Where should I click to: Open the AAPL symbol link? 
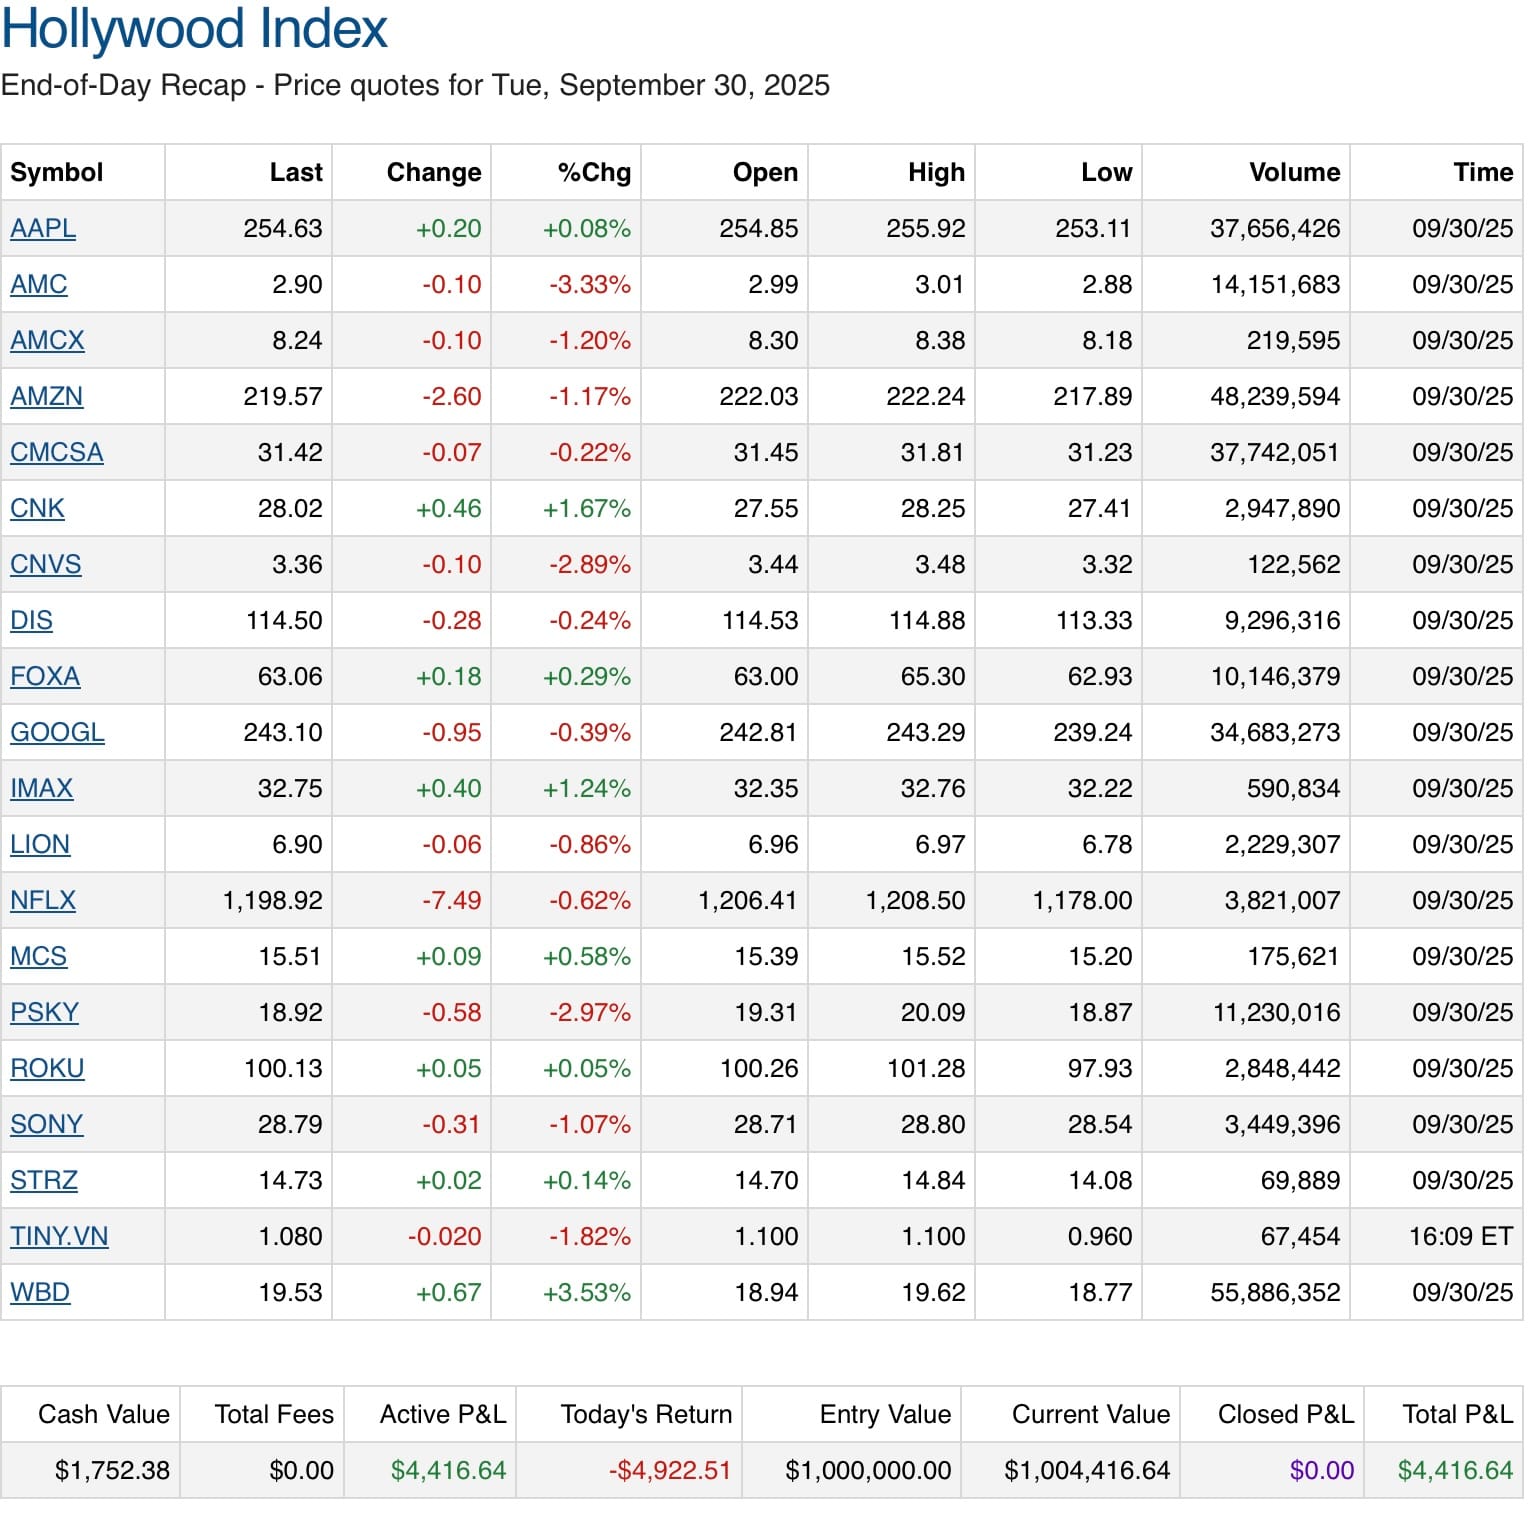(x=43, y=229)
